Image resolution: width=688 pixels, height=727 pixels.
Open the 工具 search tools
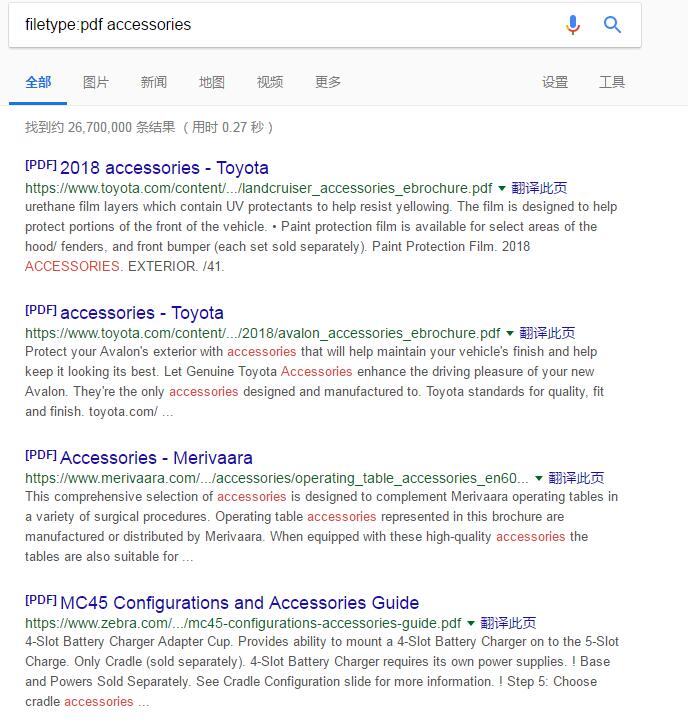pos(612,83)
